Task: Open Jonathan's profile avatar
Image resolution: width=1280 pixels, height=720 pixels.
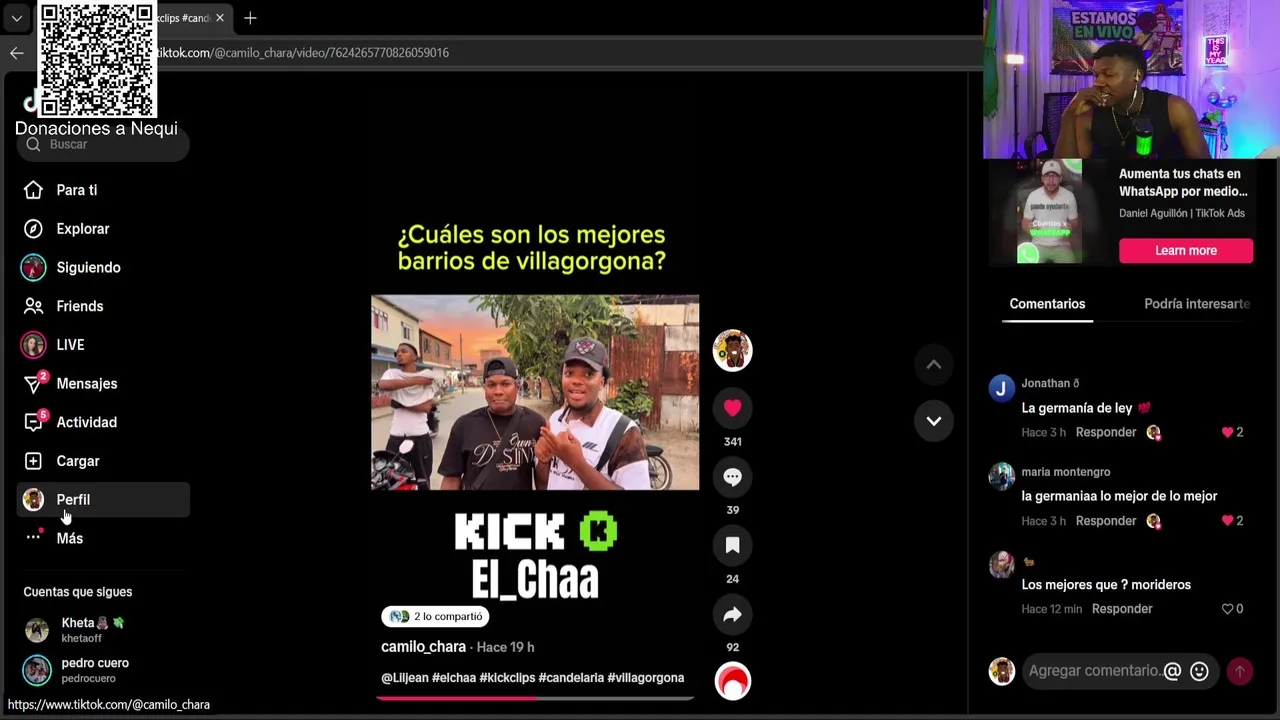Action: pos(1002,388)
